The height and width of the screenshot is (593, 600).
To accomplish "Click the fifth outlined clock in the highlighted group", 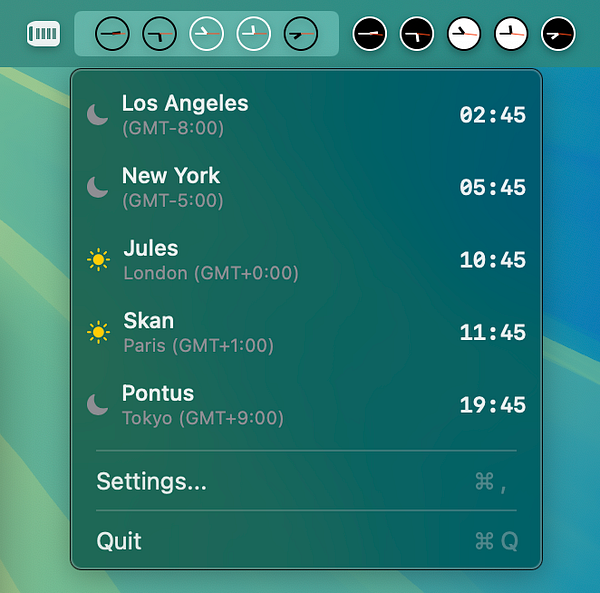I will coord(301,34).
